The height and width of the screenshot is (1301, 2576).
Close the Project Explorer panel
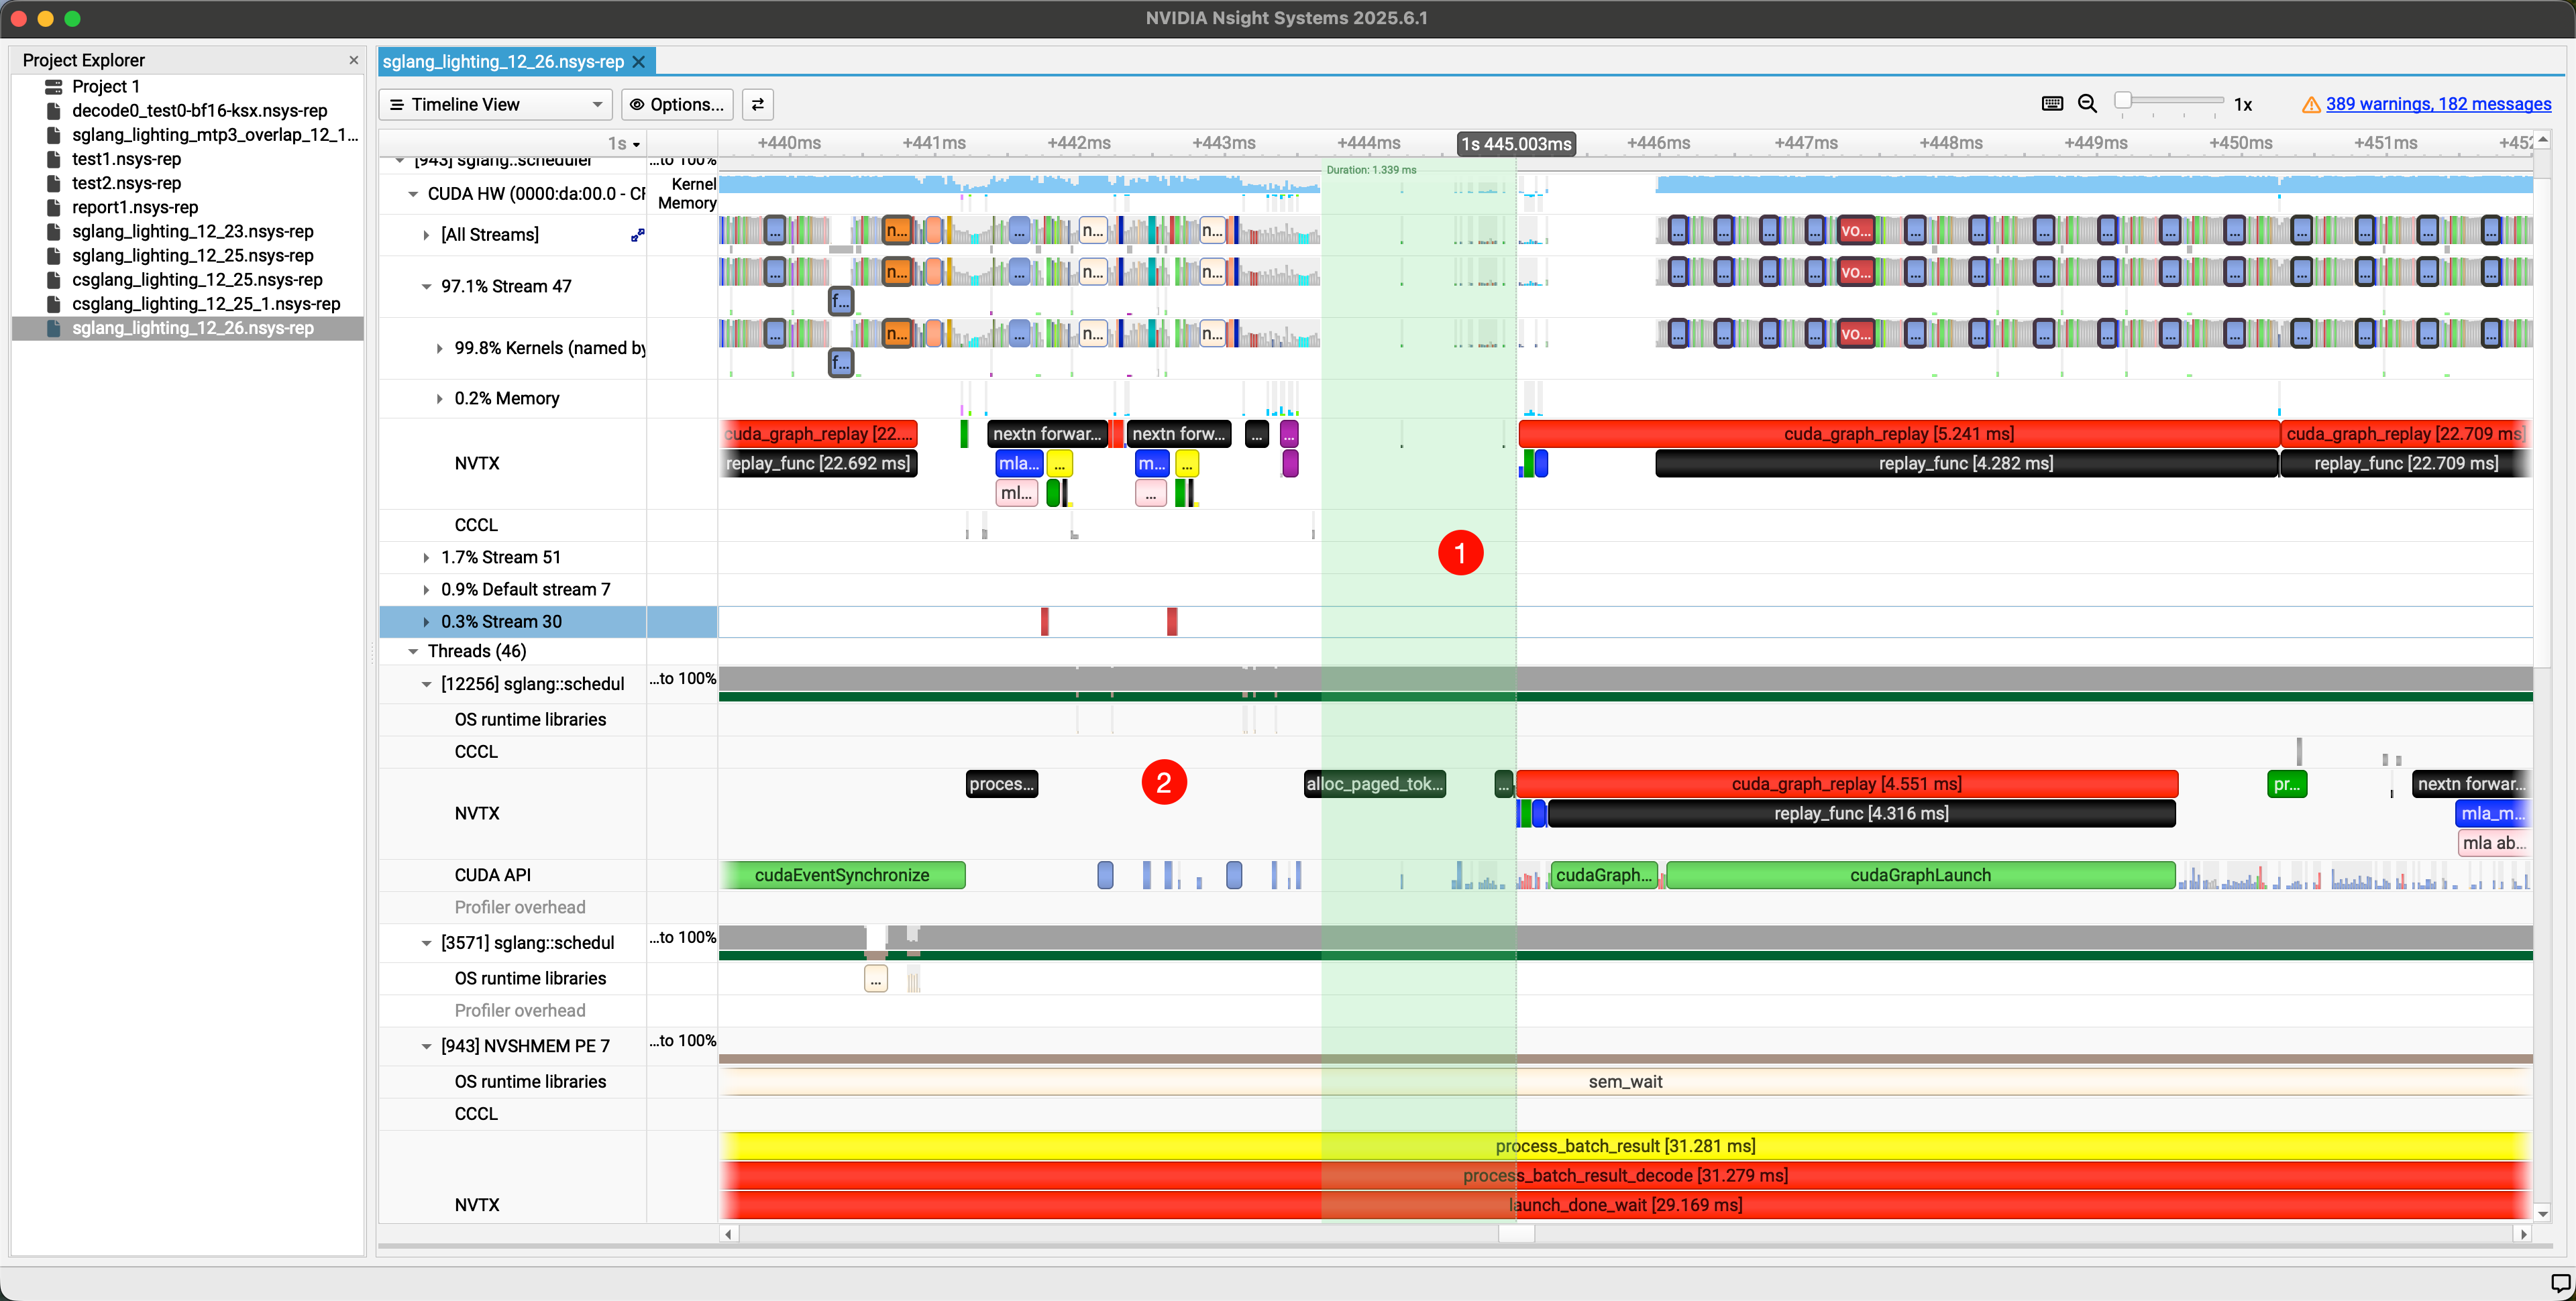coord(353,60)
